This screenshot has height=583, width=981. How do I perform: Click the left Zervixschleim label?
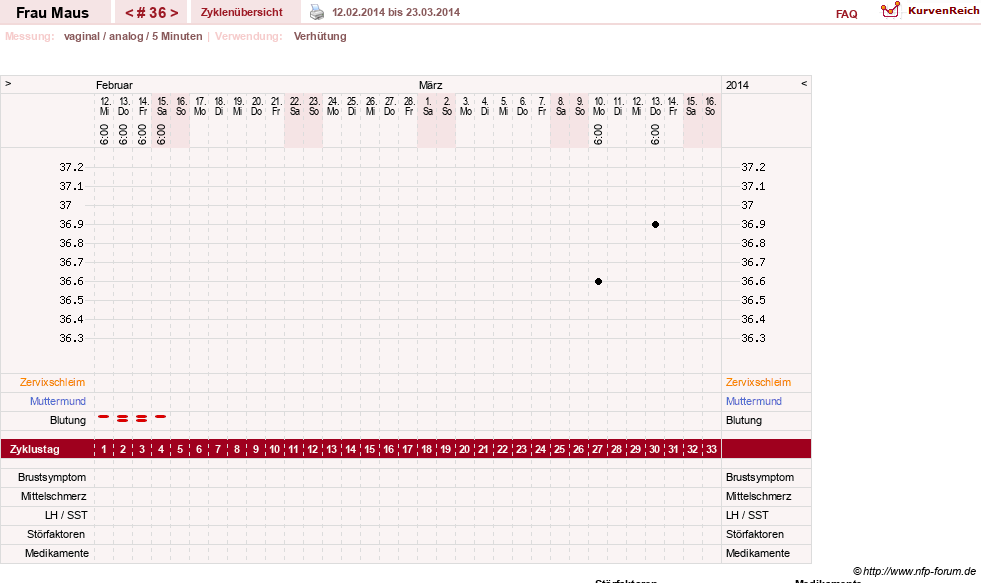point(53,382)
